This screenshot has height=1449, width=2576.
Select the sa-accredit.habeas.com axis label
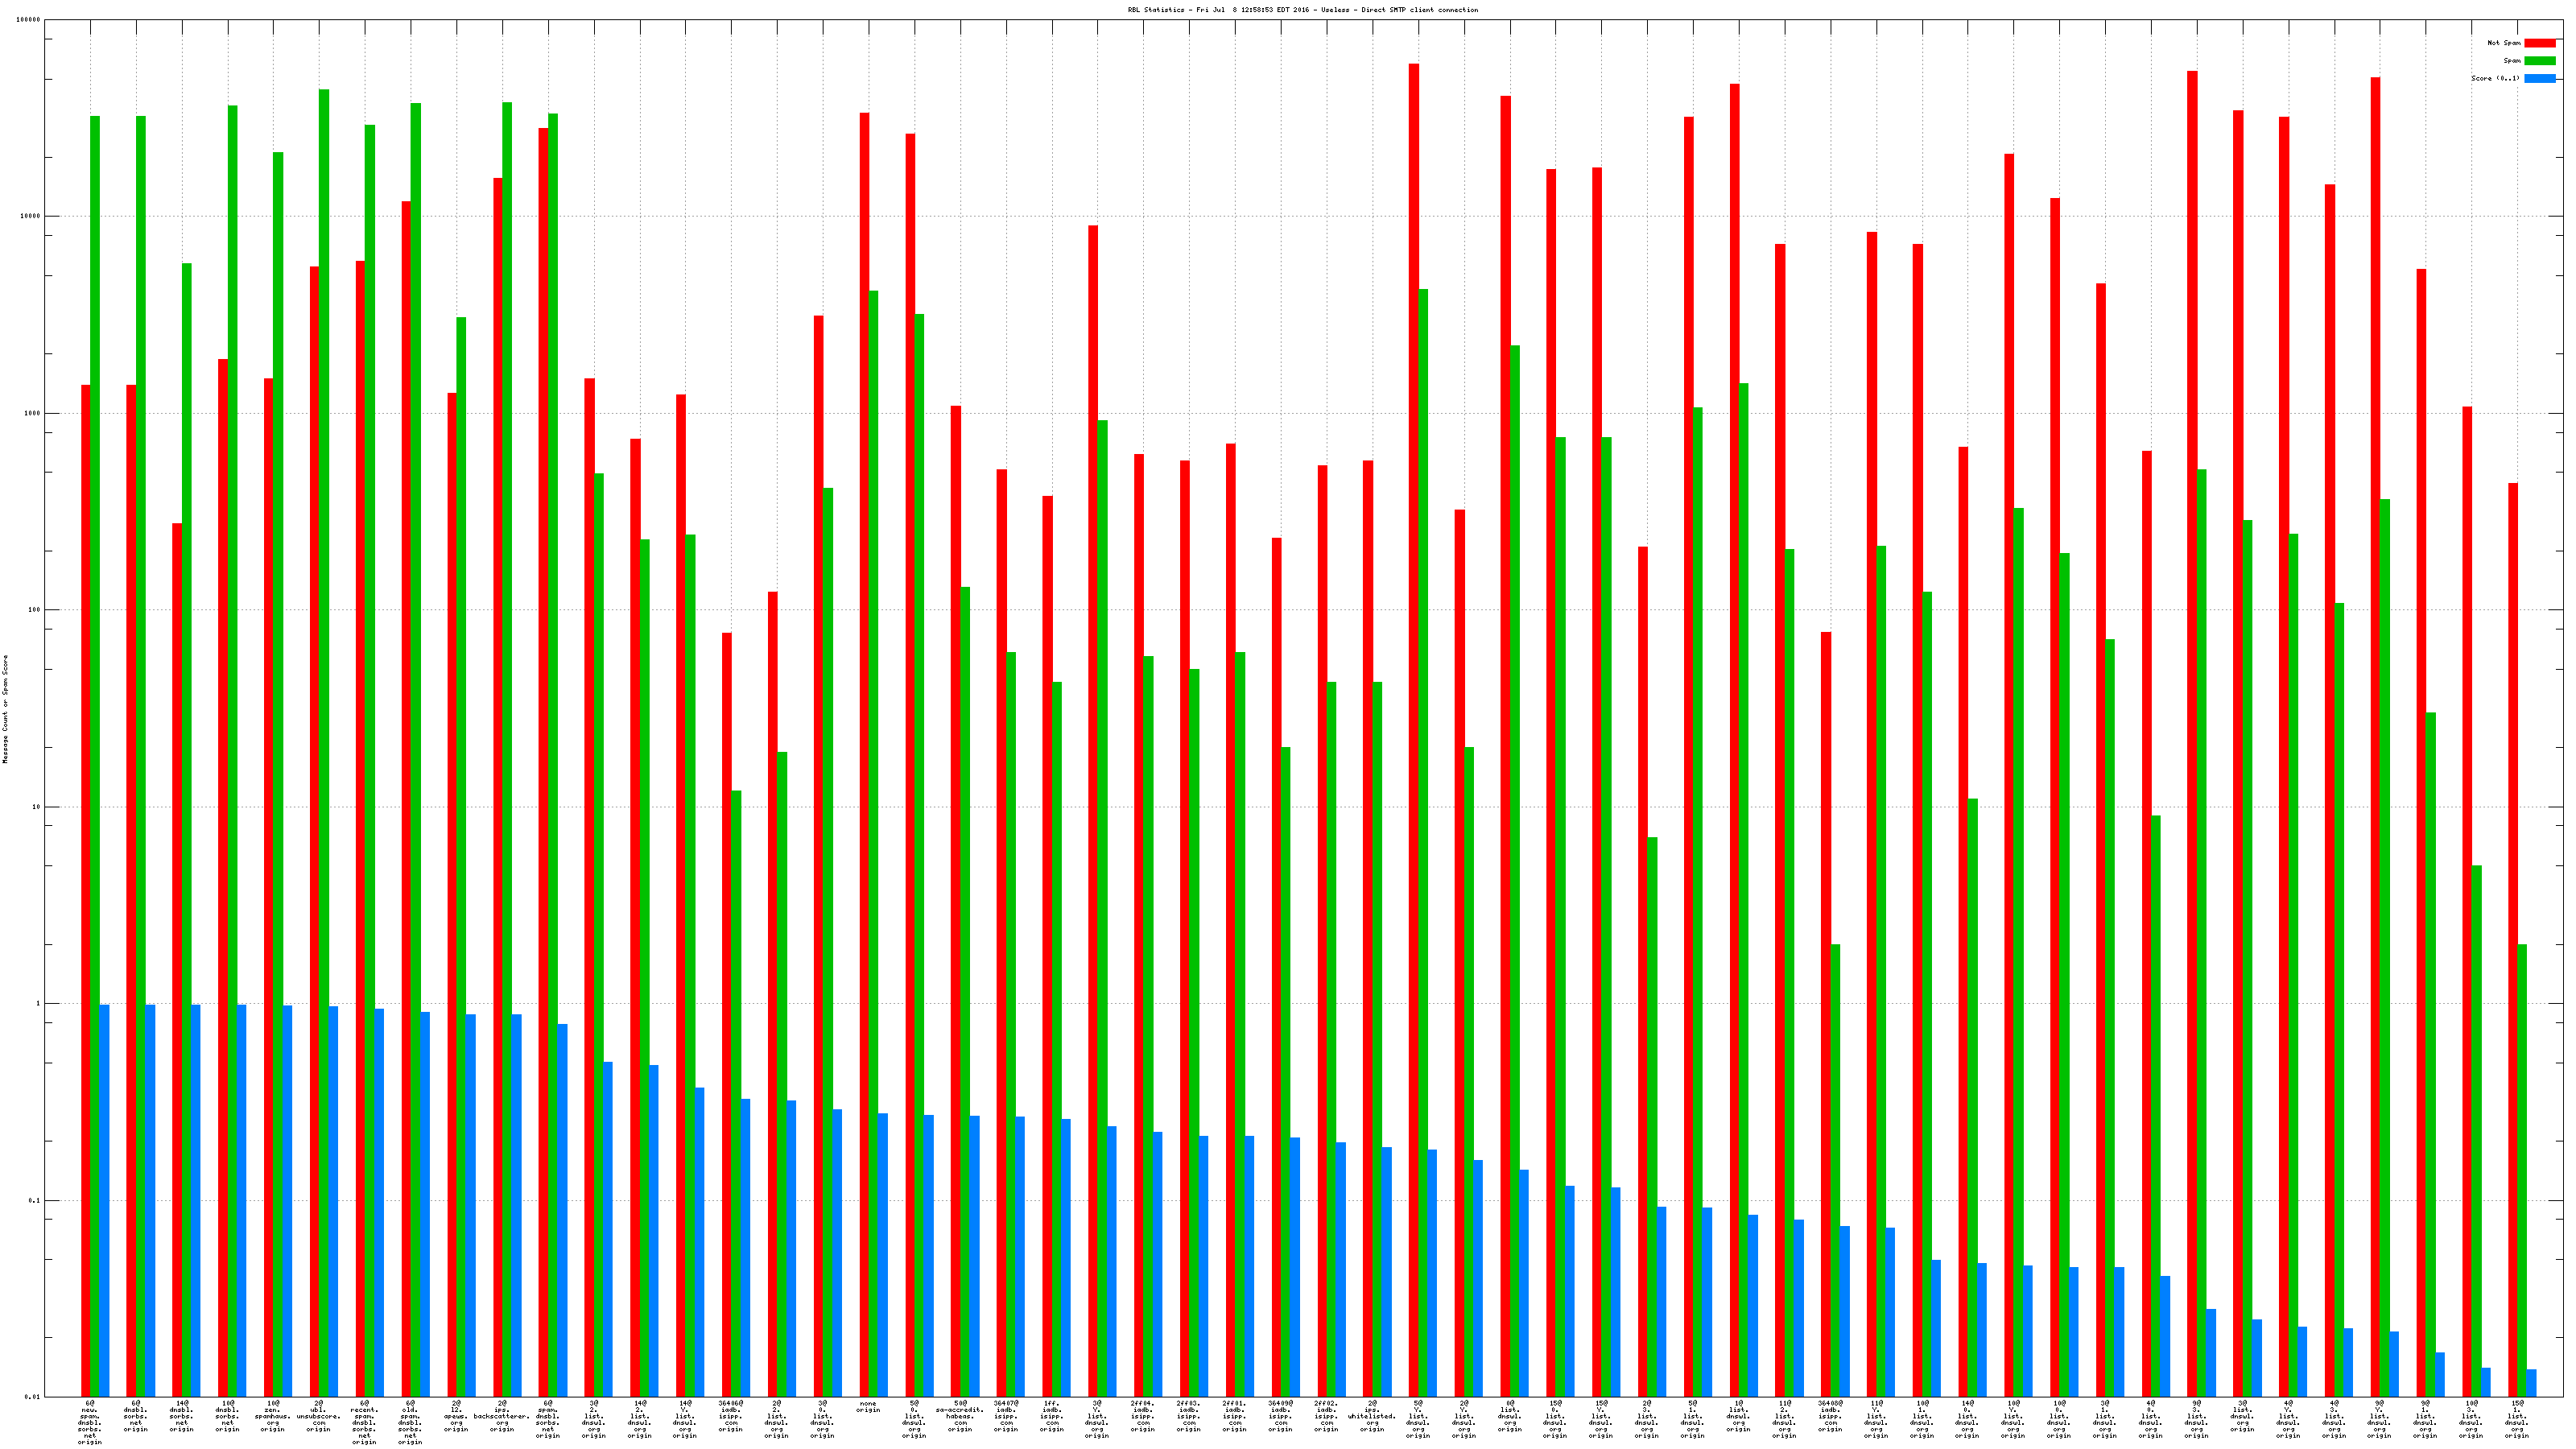960,1416
